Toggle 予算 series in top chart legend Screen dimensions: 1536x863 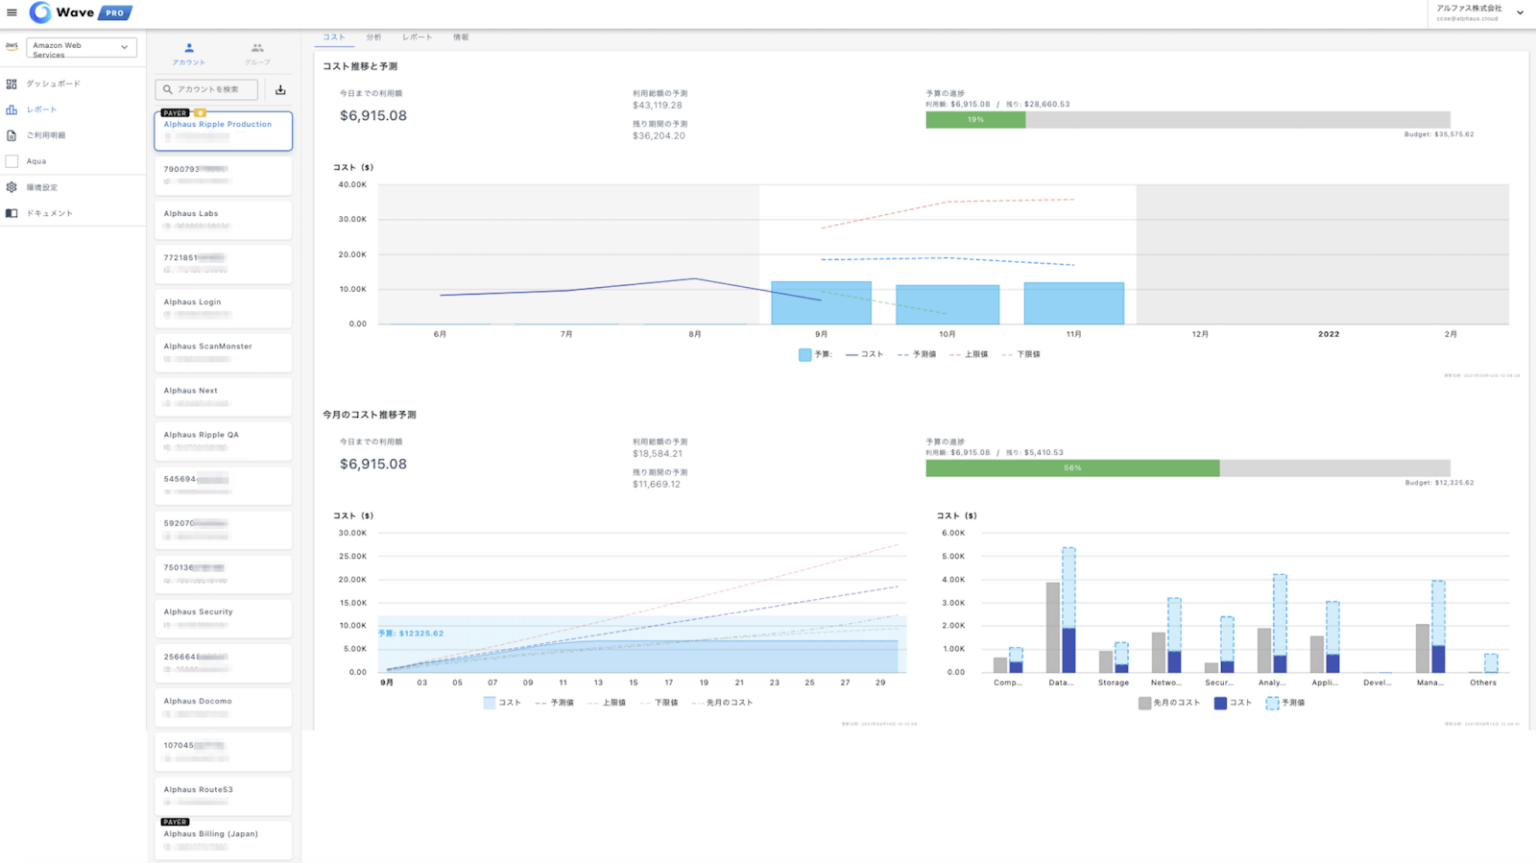(814, 354)
